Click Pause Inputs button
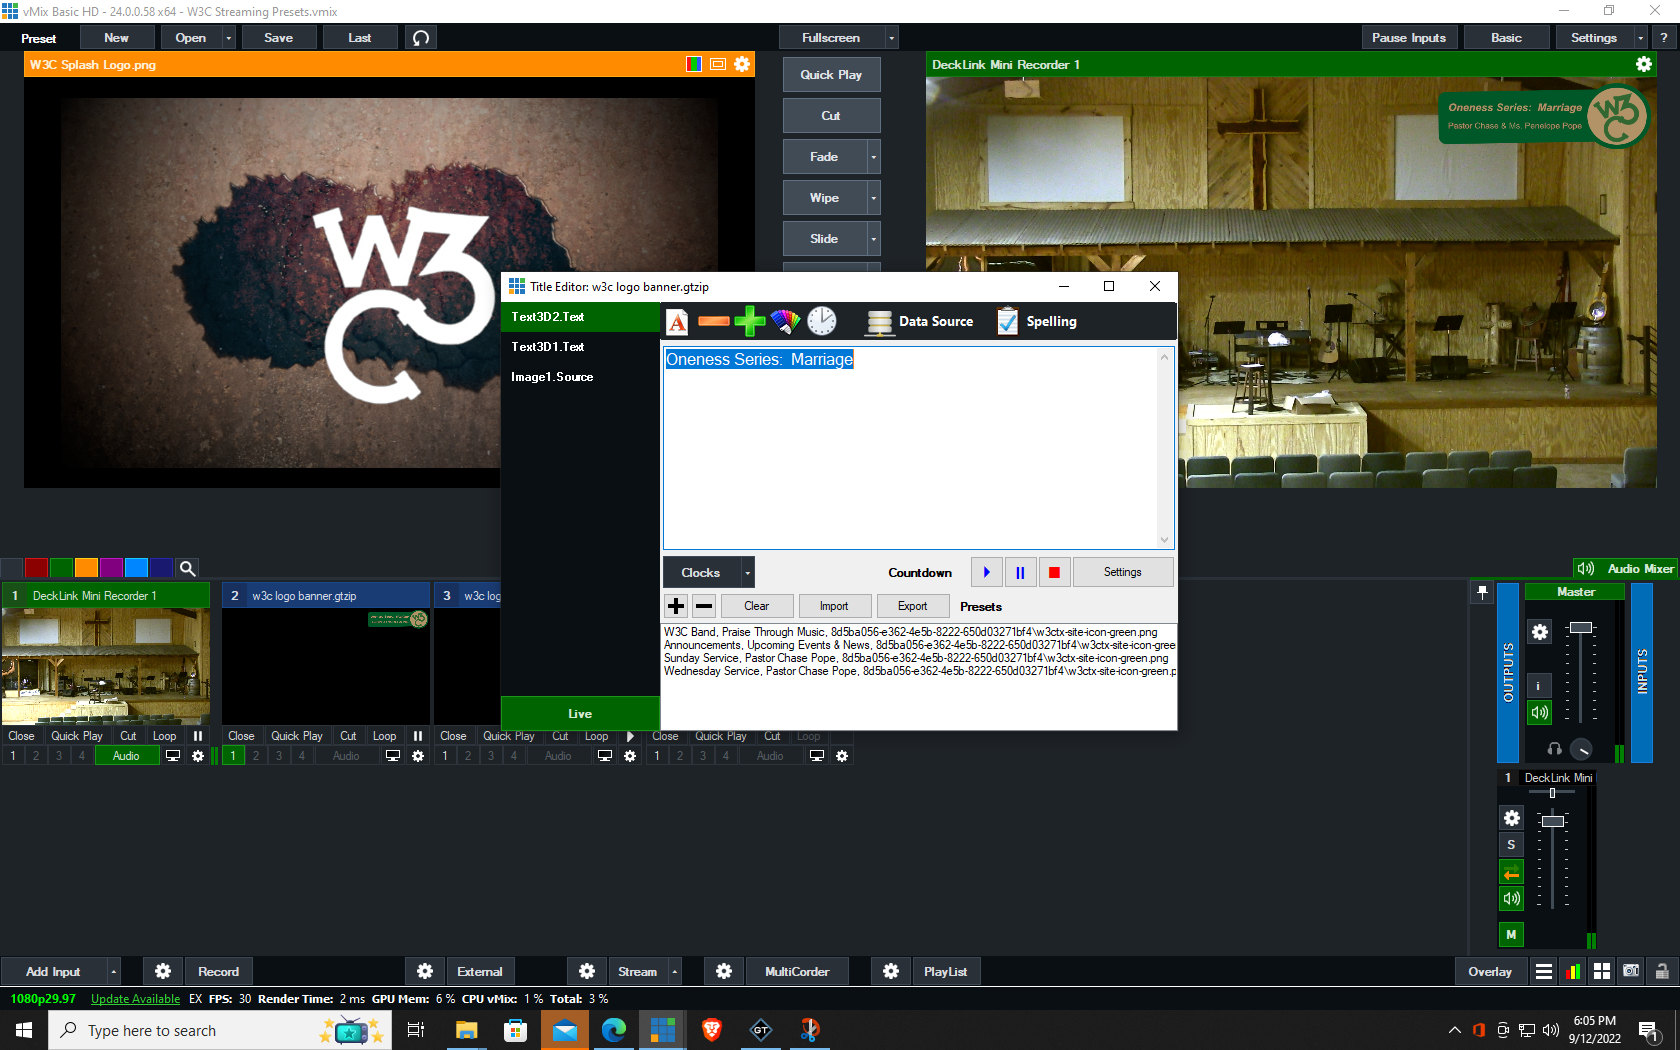The width and height of the screenshot is (1680, 1050). pyautogui.click(x=1409, y=38)
